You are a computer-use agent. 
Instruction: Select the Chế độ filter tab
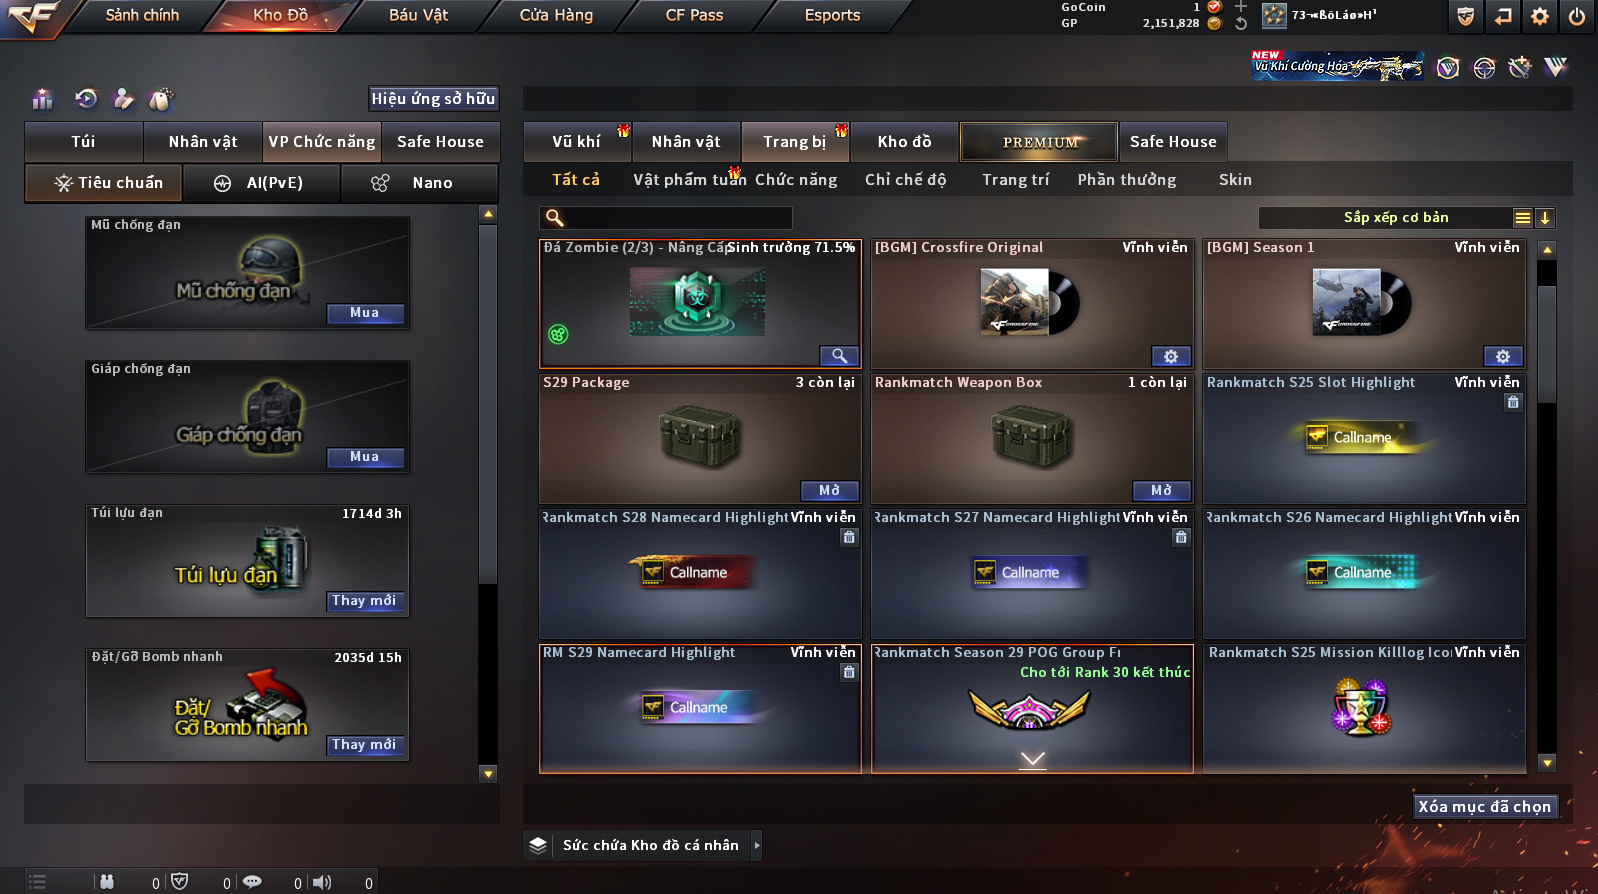click(x=905, y=180)
